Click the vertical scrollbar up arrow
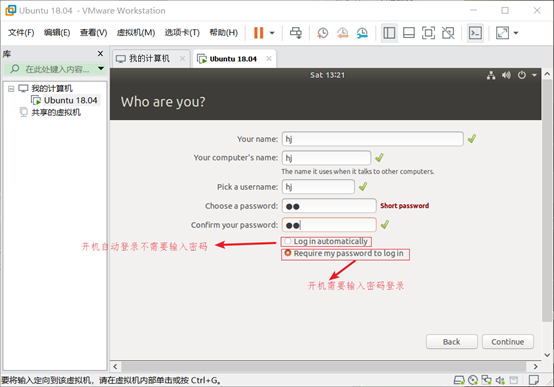Viewport: 554px width, 387px height. coord(547,74)
